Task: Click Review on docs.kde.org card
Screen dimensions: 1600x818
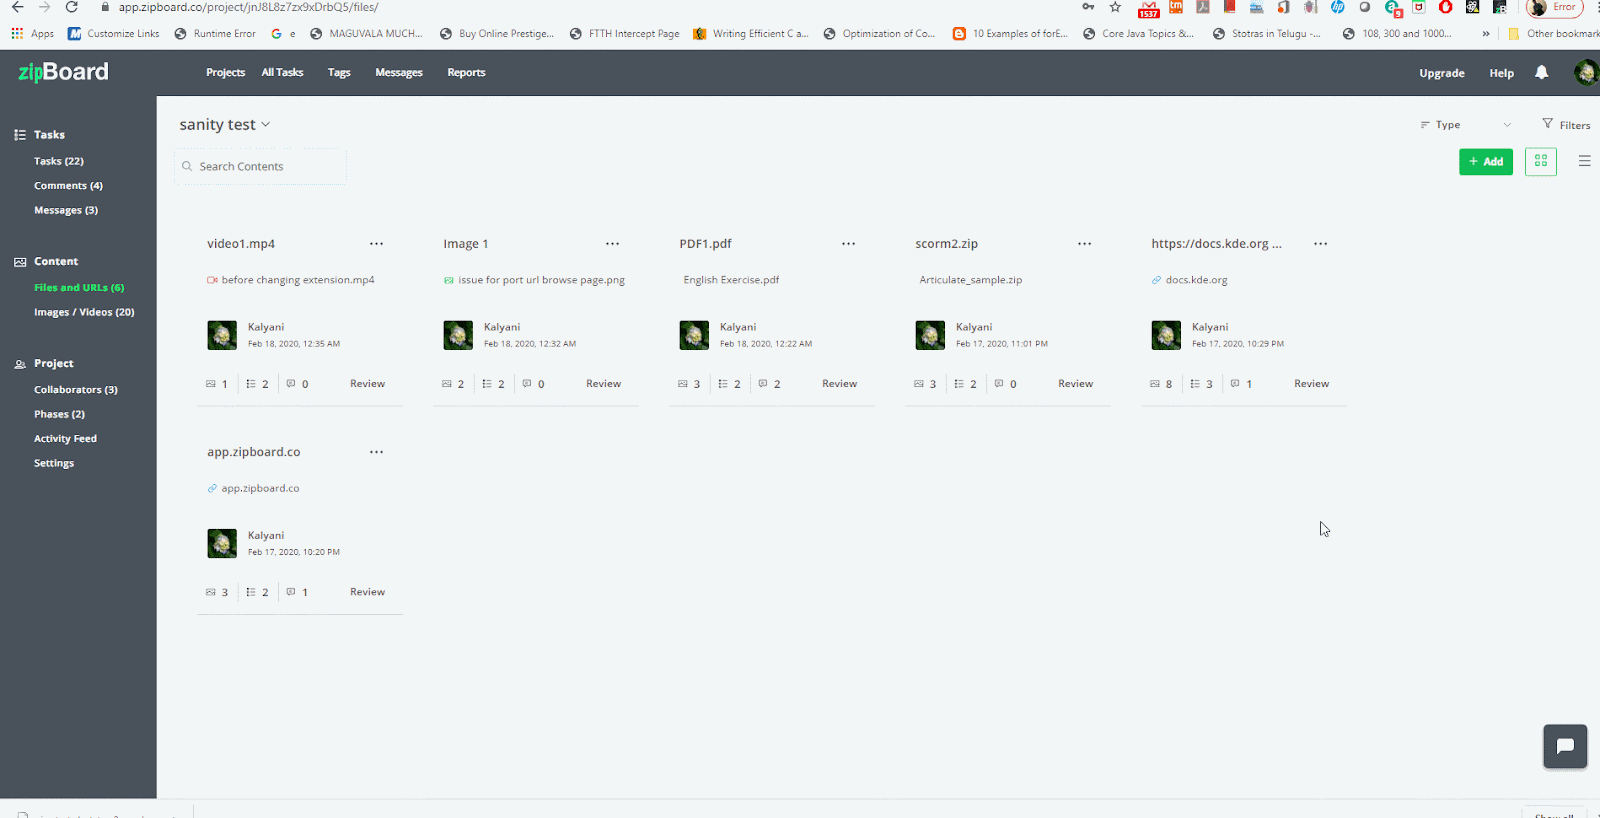Action: point(1311,384)
